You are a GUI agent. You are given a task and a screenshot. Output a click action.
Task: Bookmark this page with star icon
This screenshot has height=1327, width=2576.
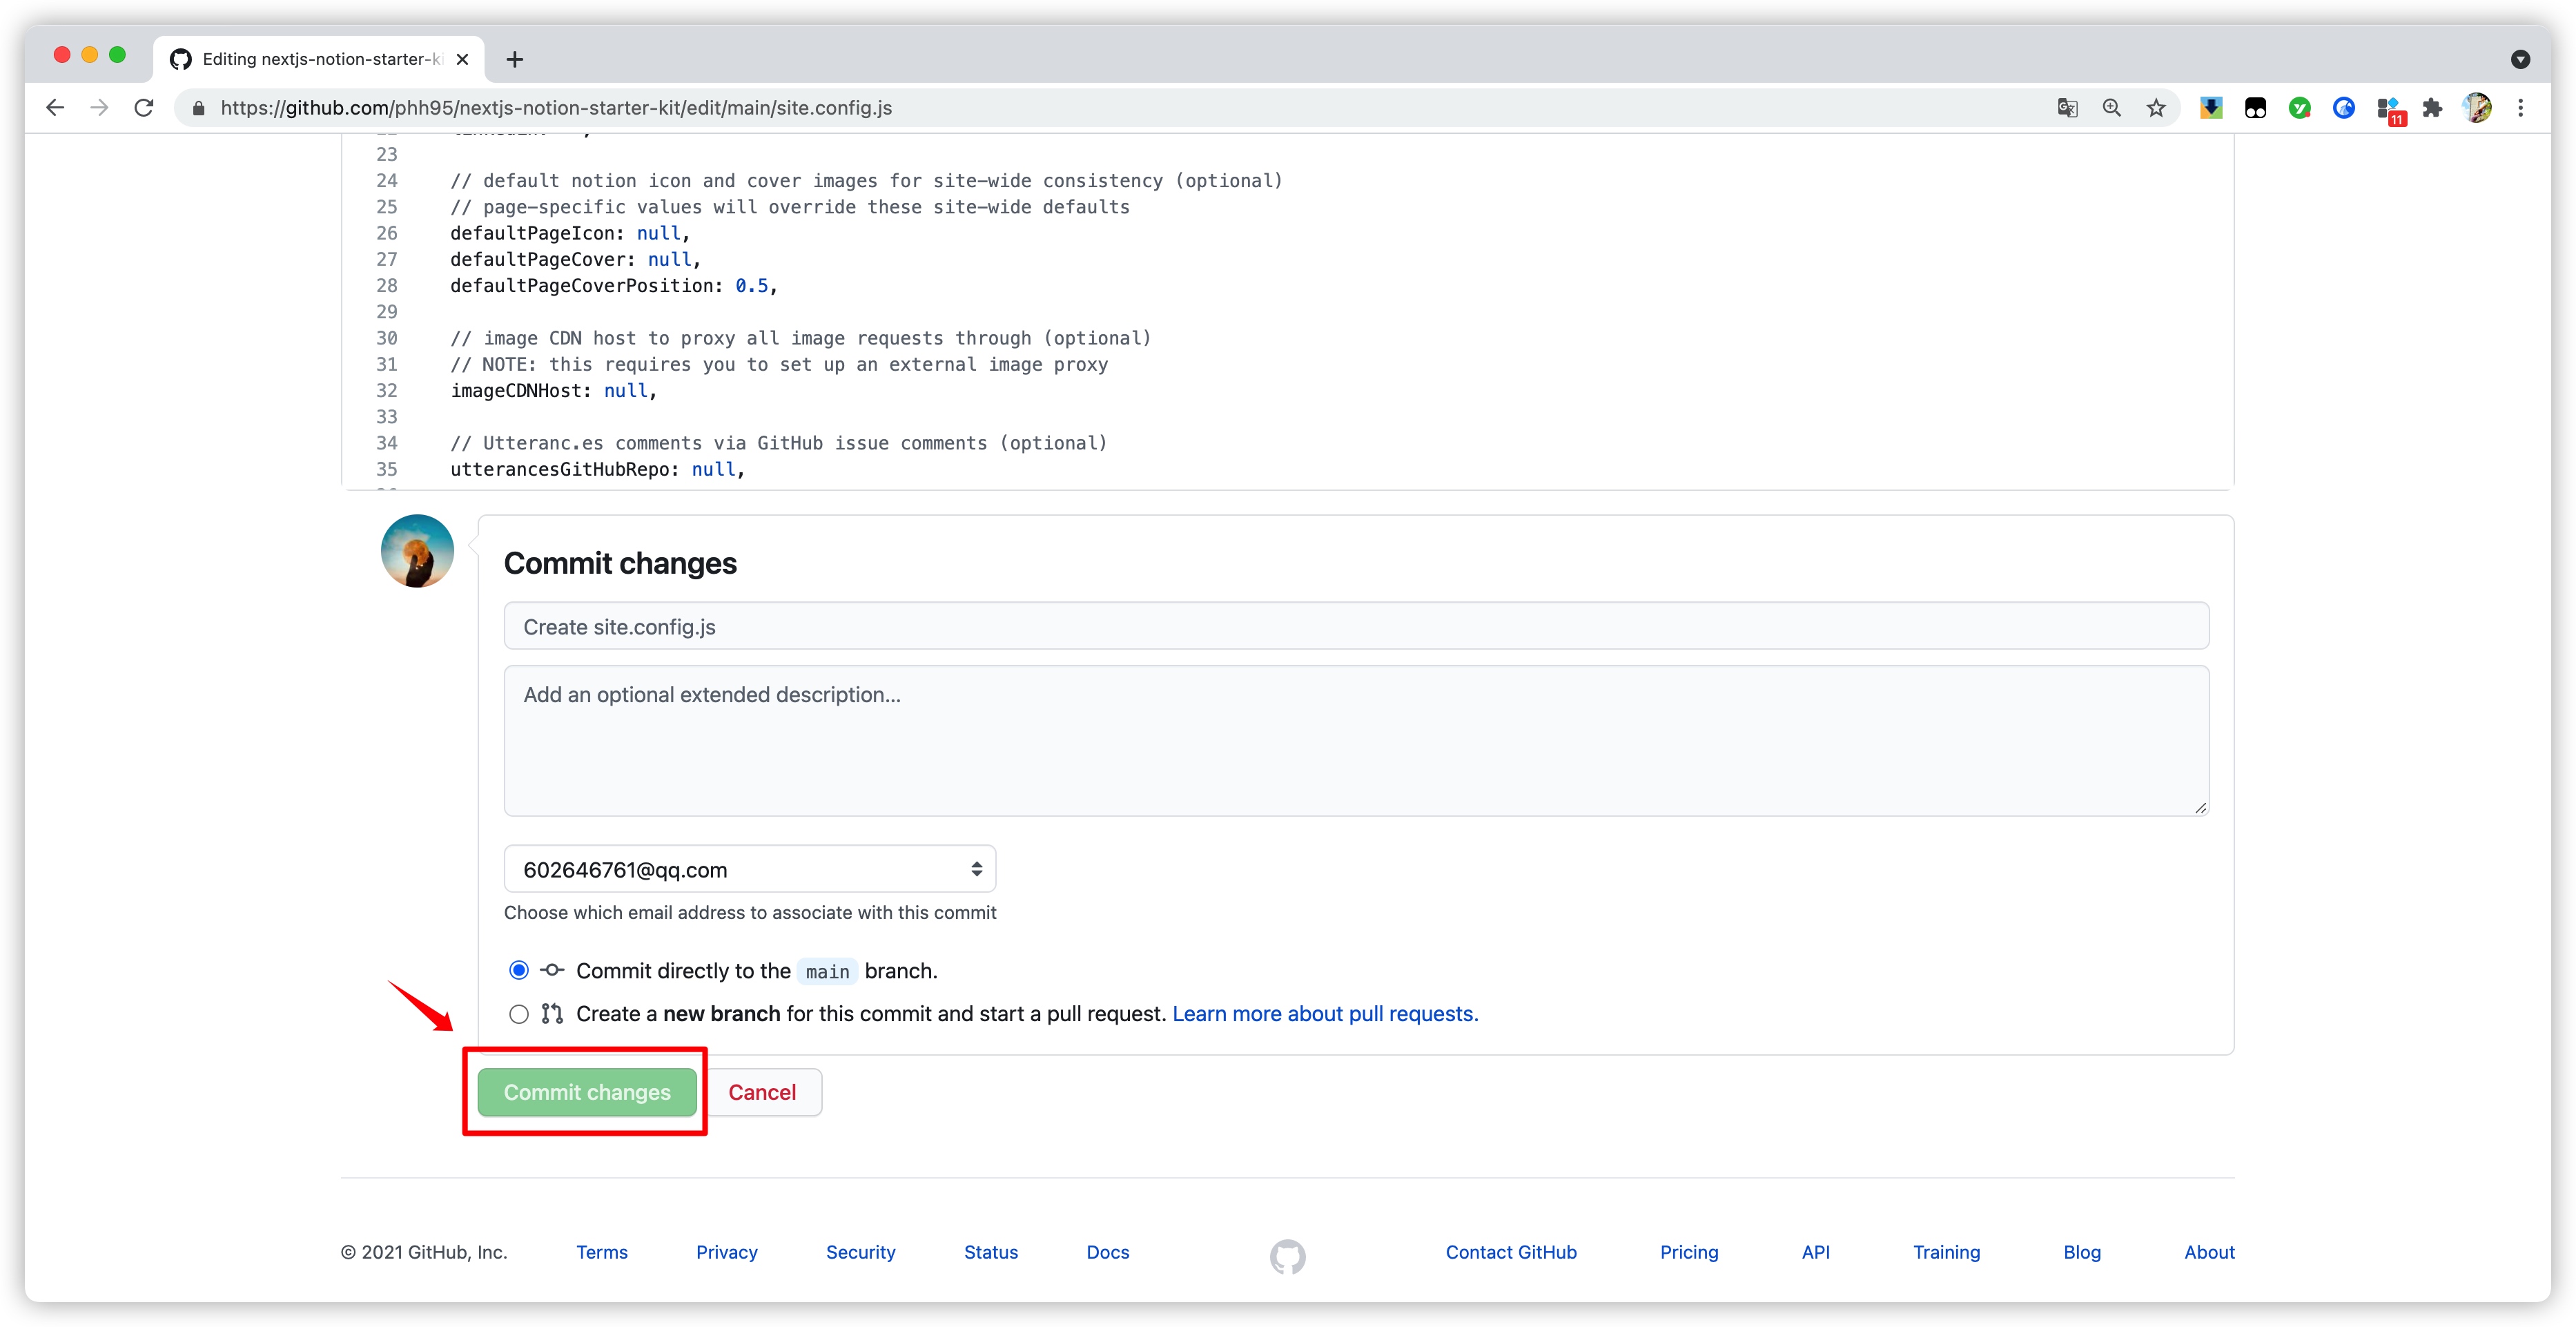click(x=2156, y=108)
